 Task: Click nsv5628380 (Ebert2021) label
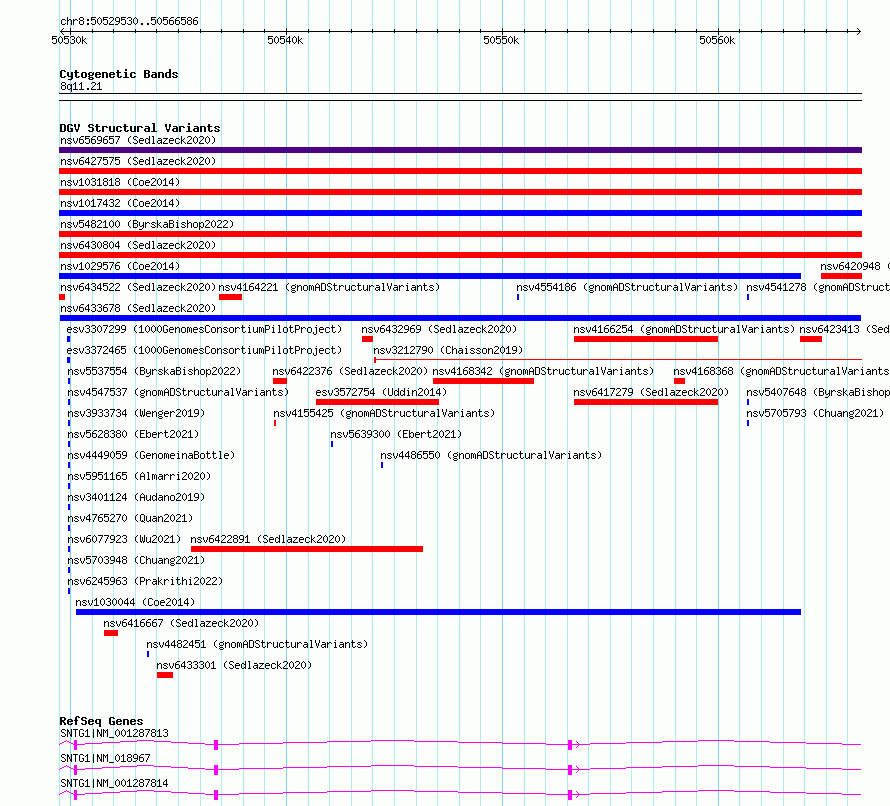click(133, 434)
